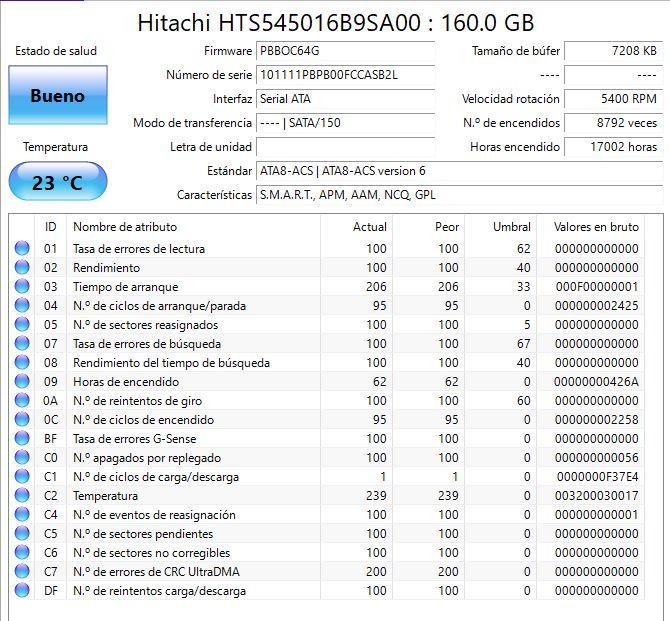Screen dimensions: 670x621
Task: Click status icon for attribute 01
Action: (22, 248)
